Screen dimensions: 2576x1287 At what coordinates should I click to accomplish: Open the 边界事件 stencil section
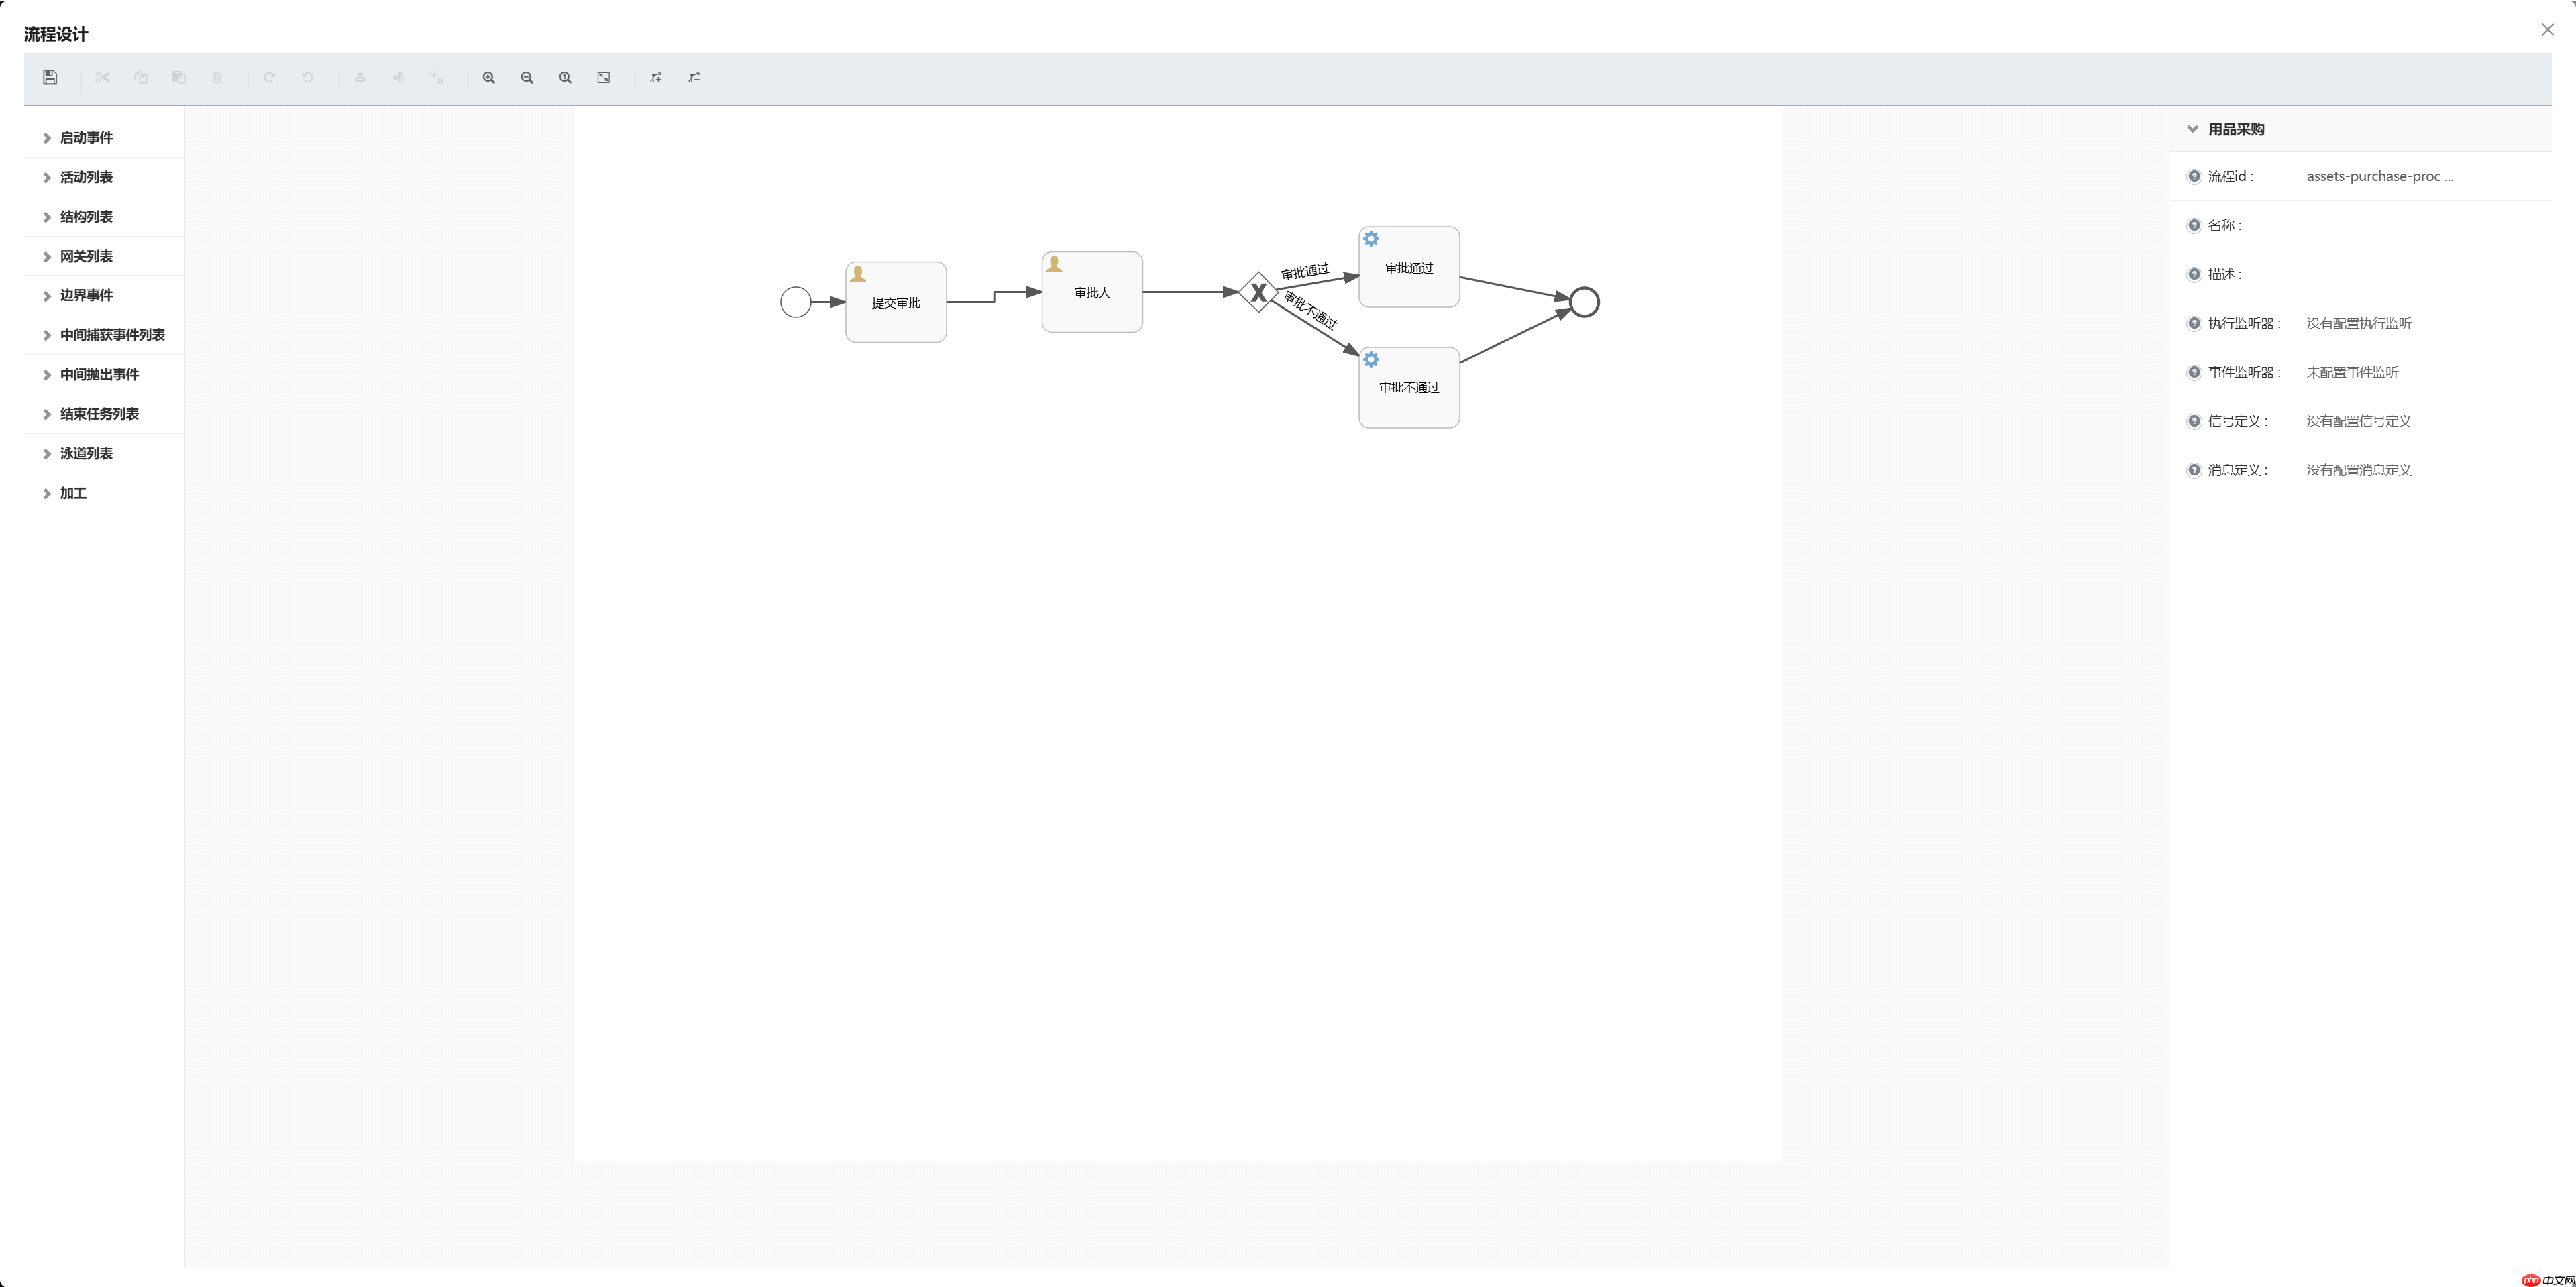pyautogui.click(x=86, y=295)
